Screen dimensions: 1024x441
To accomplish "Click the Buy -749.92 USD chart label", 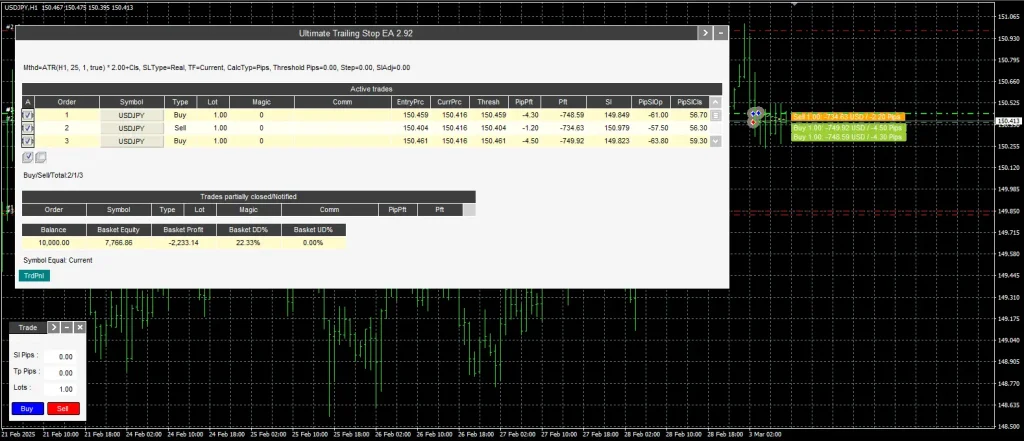I will (848, 128).
